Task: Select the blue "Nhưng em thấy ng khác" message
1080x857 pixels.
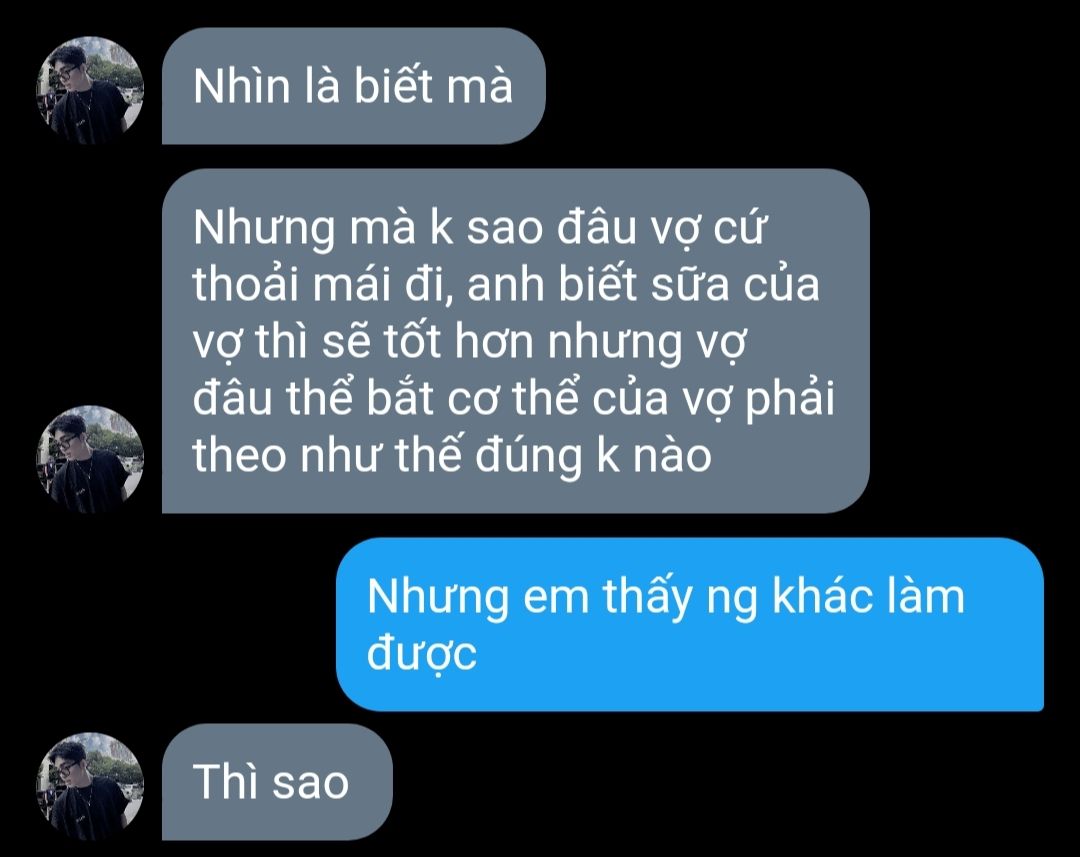Action: point(690,624)
